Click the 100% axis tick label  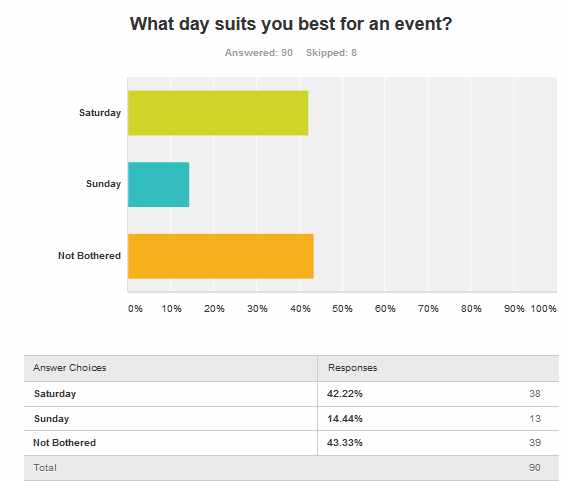pyautogui.click(x=543, y=309)
